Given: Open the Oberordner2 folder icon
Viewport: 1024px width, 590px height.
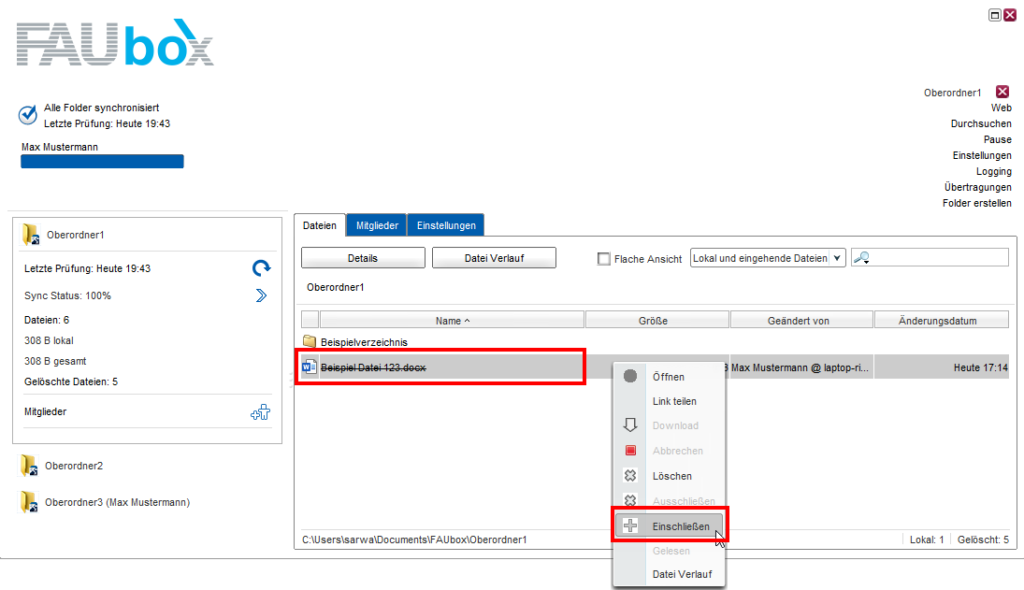Looking at the screenshot, I should (x=30, y=466).
